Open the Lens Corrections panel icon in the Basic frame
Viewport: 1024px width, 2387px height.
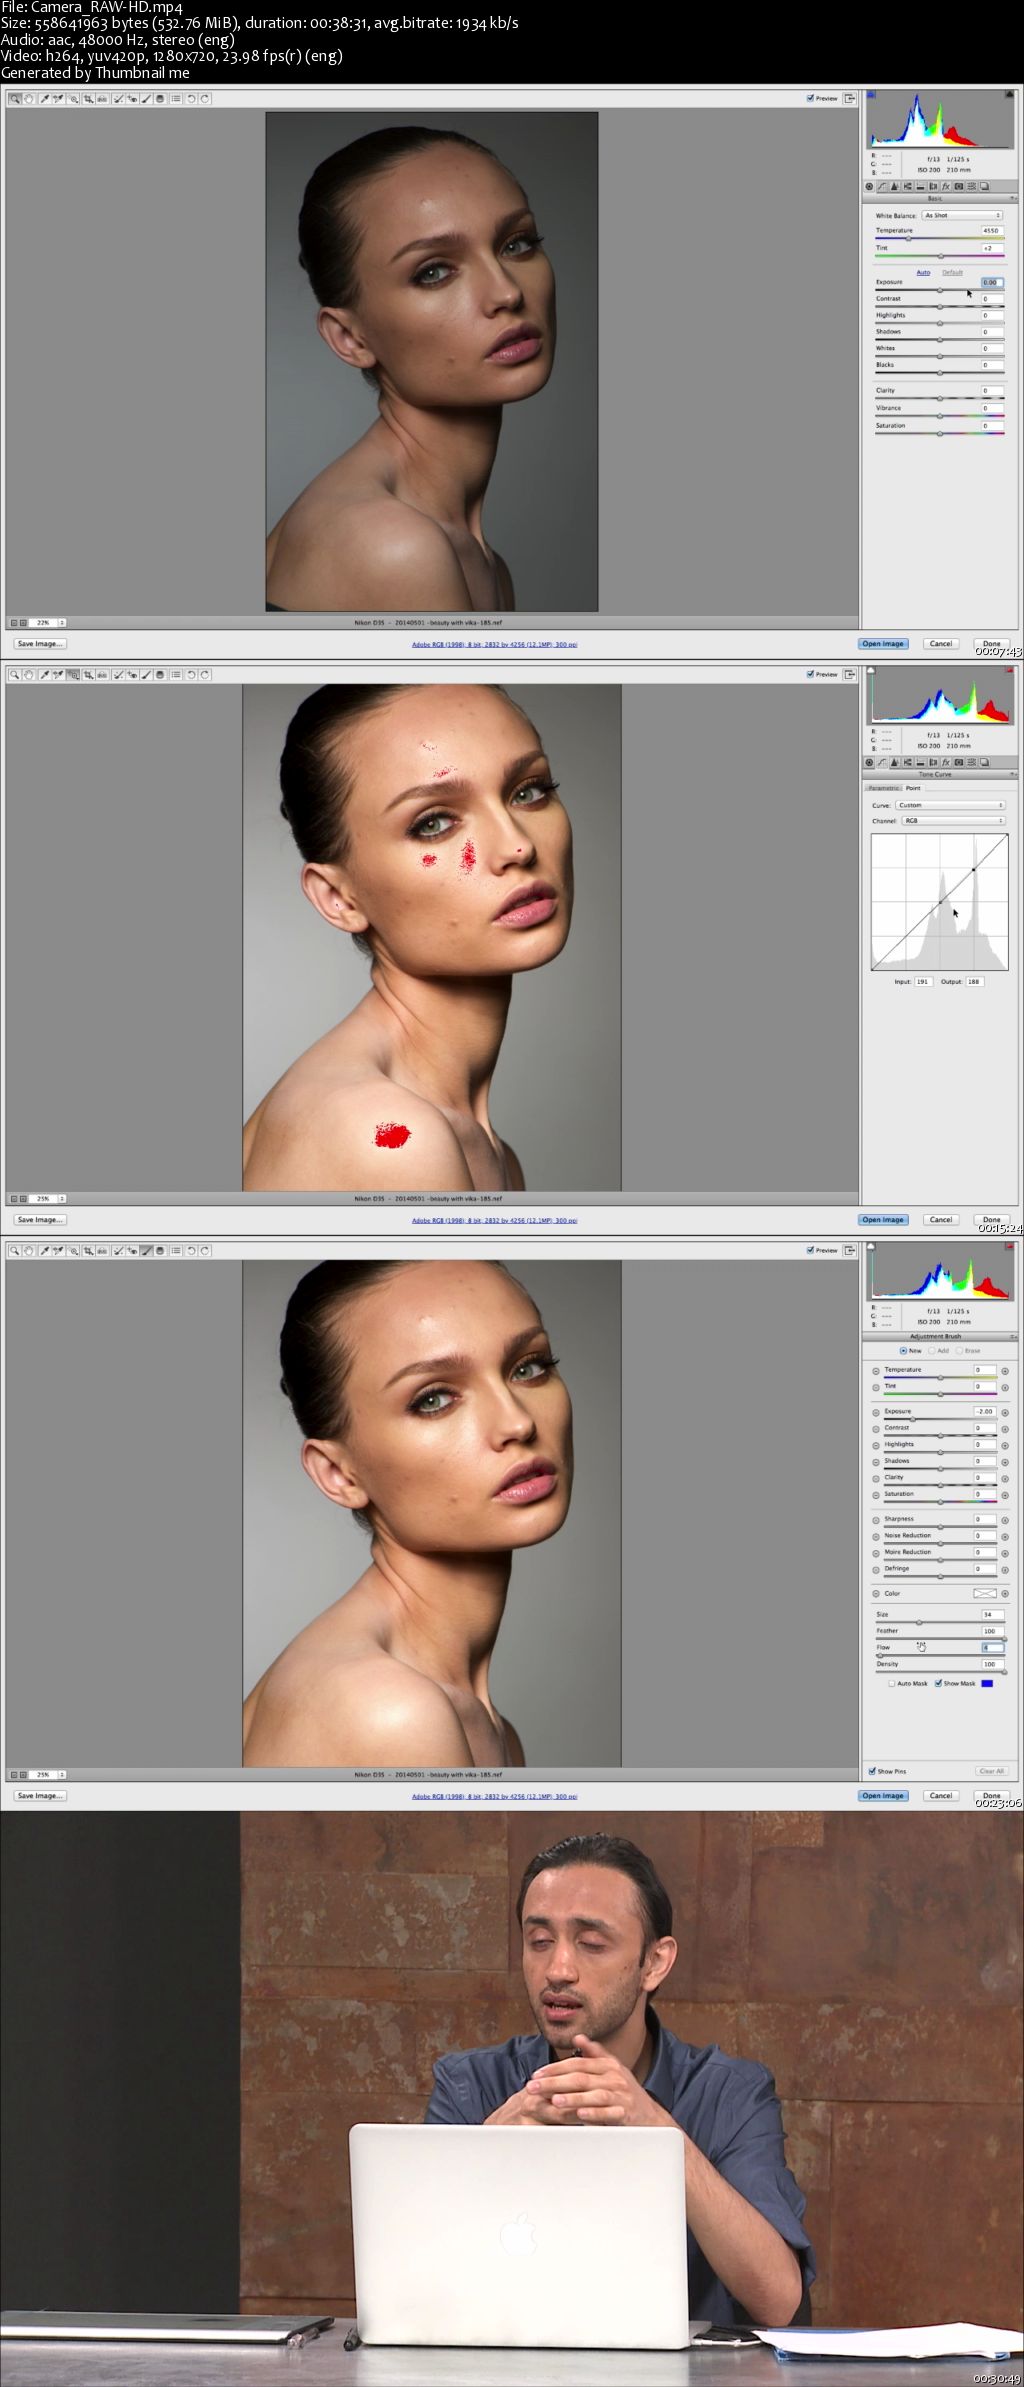click(x=933, y=186)
